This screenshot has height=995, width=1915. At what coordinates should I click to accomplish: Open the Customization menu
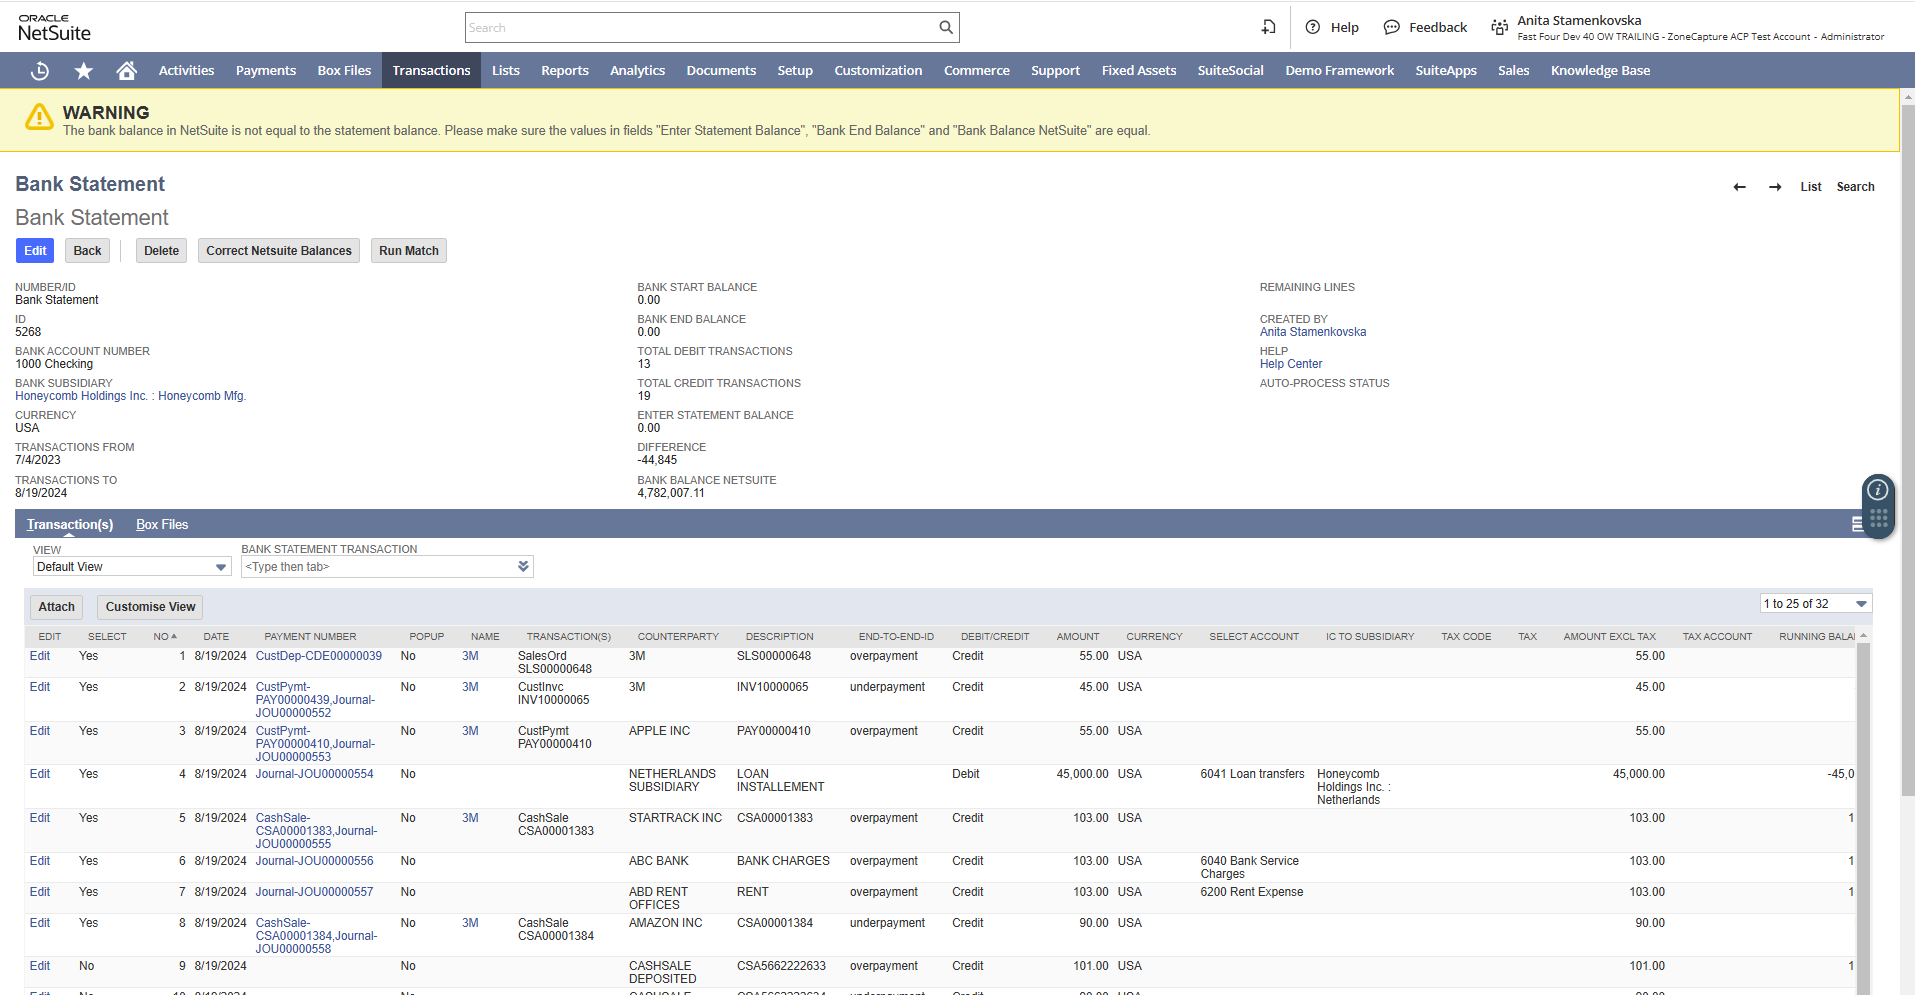(878, 70)
